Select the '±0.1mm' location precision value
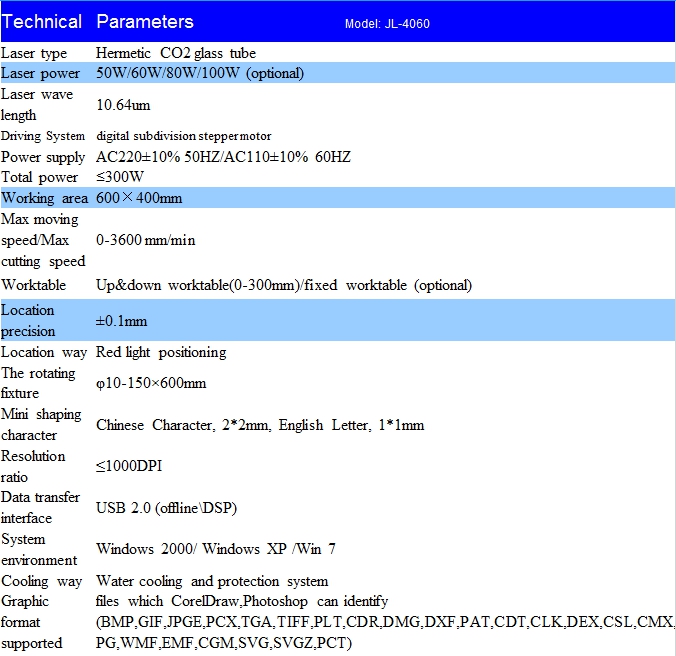 (x=121, y=321)
